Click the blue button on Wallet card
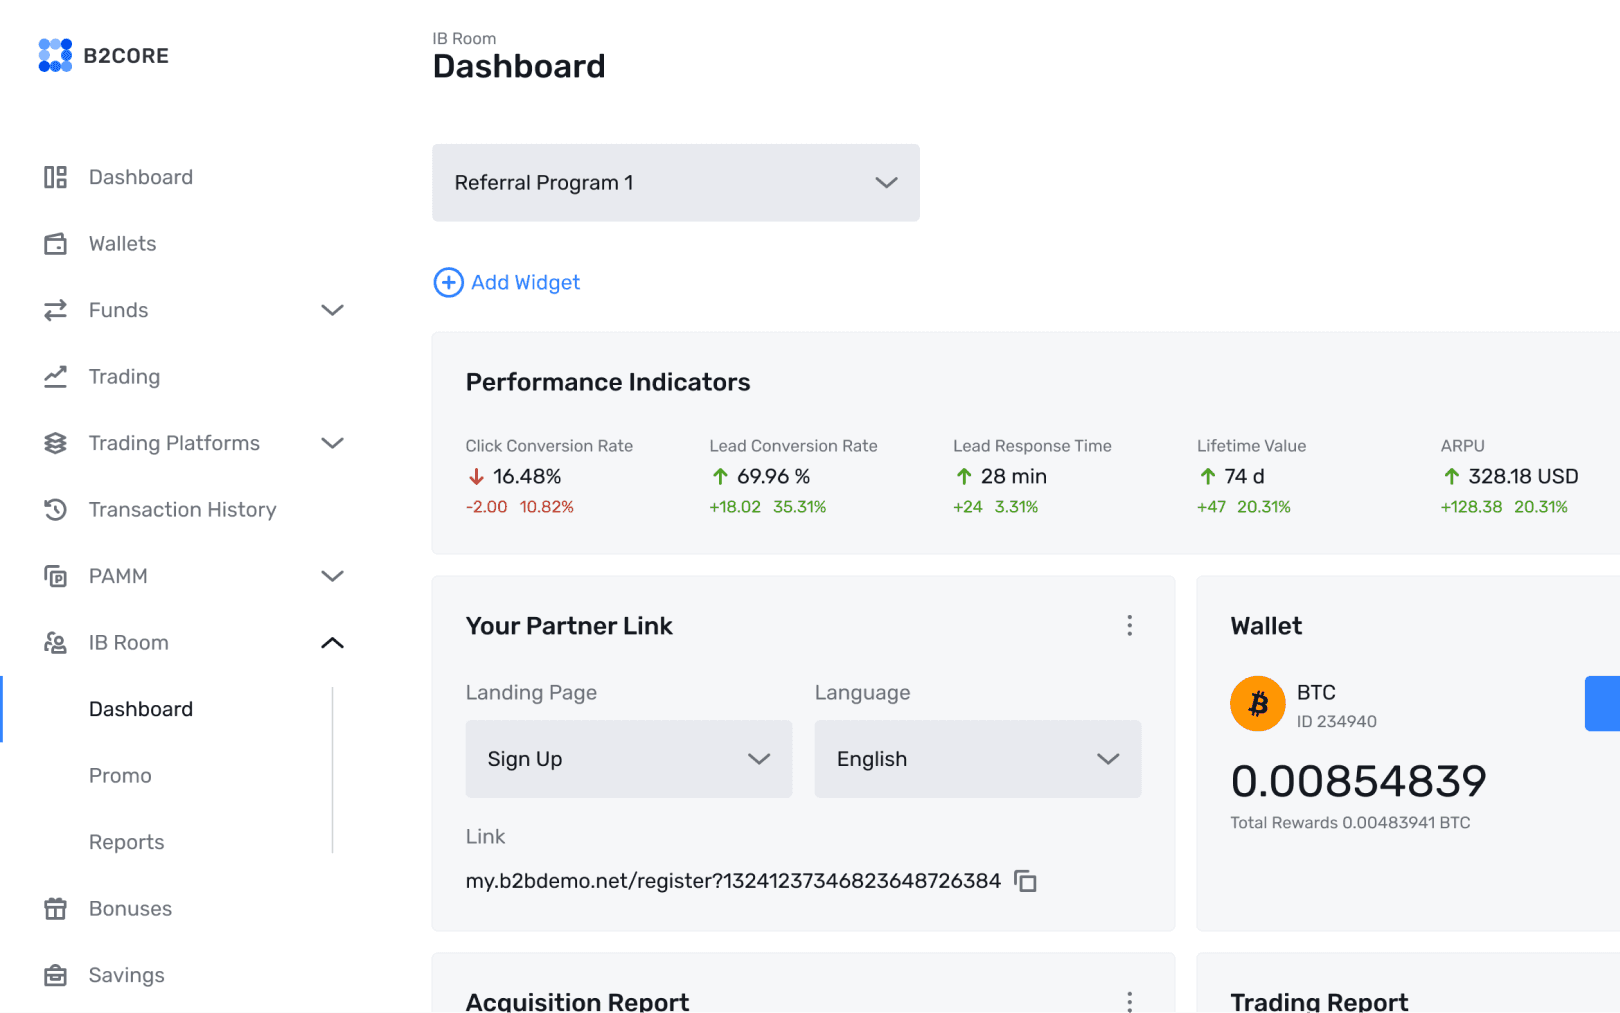 coord(1602,704)
